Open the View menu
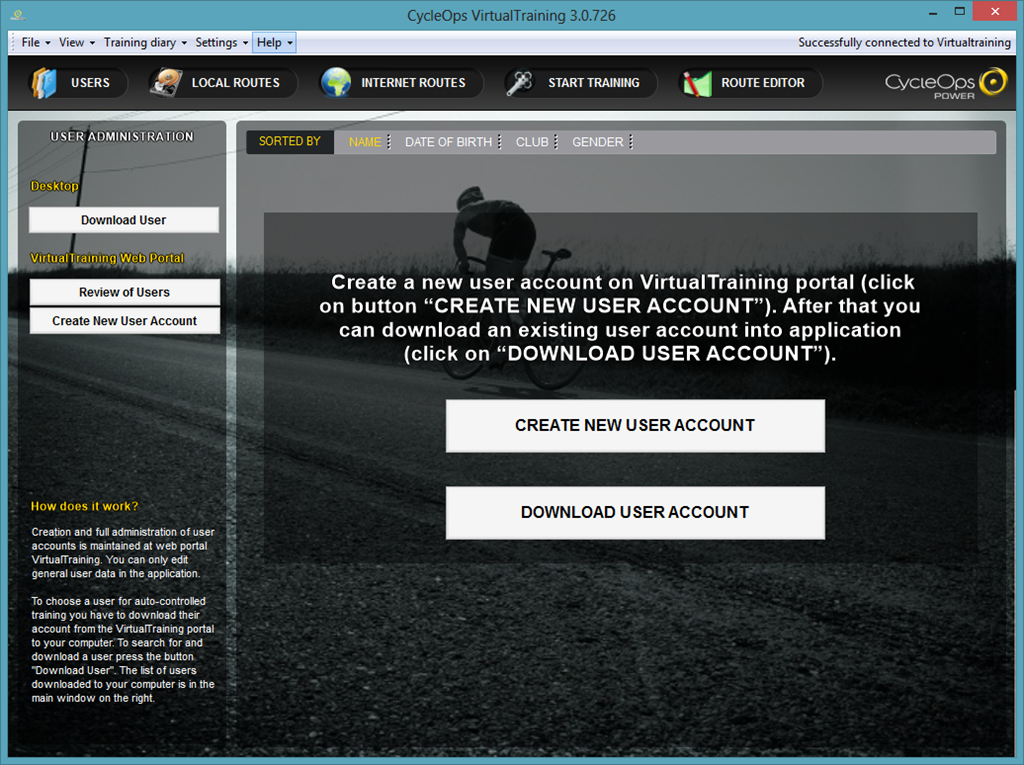Screen dimensions: 1024x765 click(76, 42)
